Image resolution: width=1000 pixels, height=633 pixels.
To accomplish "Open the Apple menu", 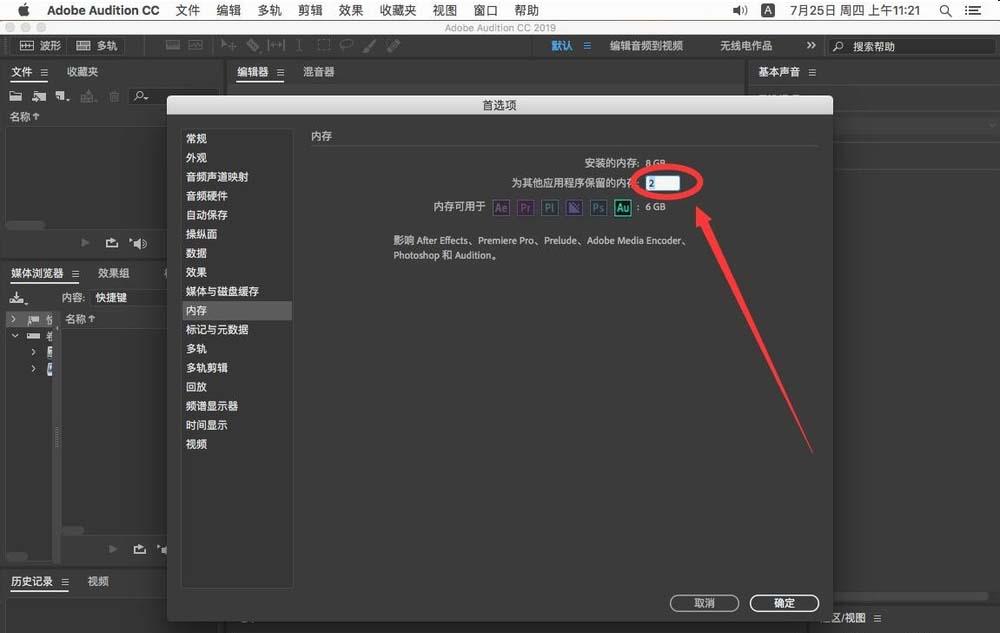I will coord(24,10).
